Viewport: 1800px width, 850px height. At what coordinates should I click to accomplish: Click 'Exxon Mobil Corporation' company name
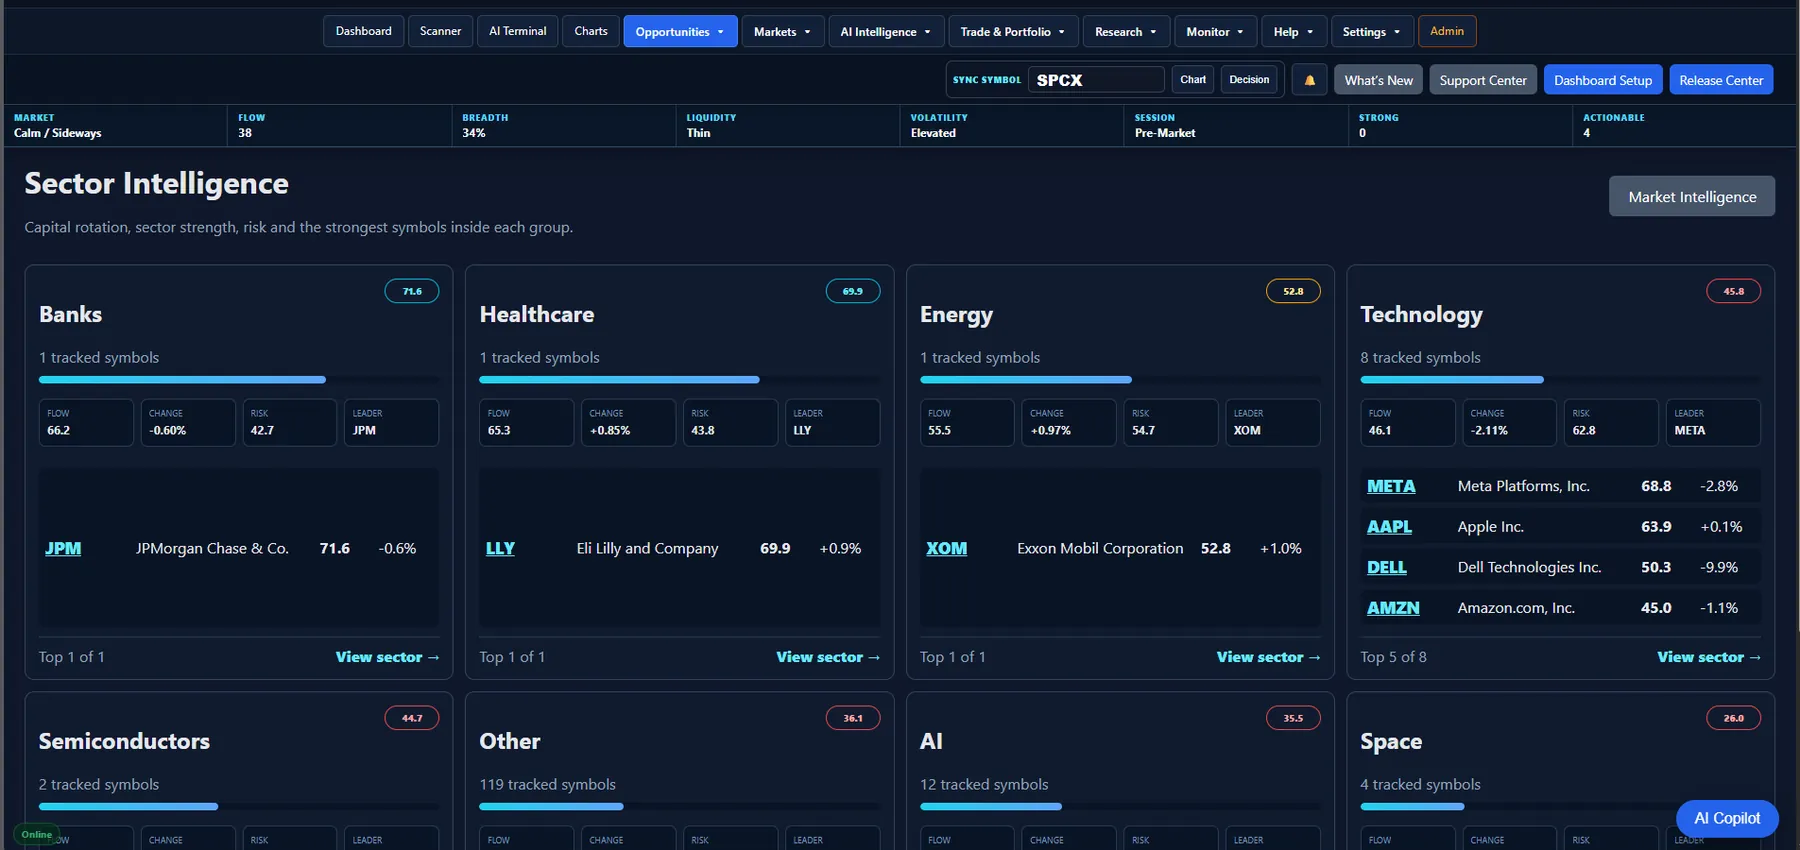coord(1100,548)
